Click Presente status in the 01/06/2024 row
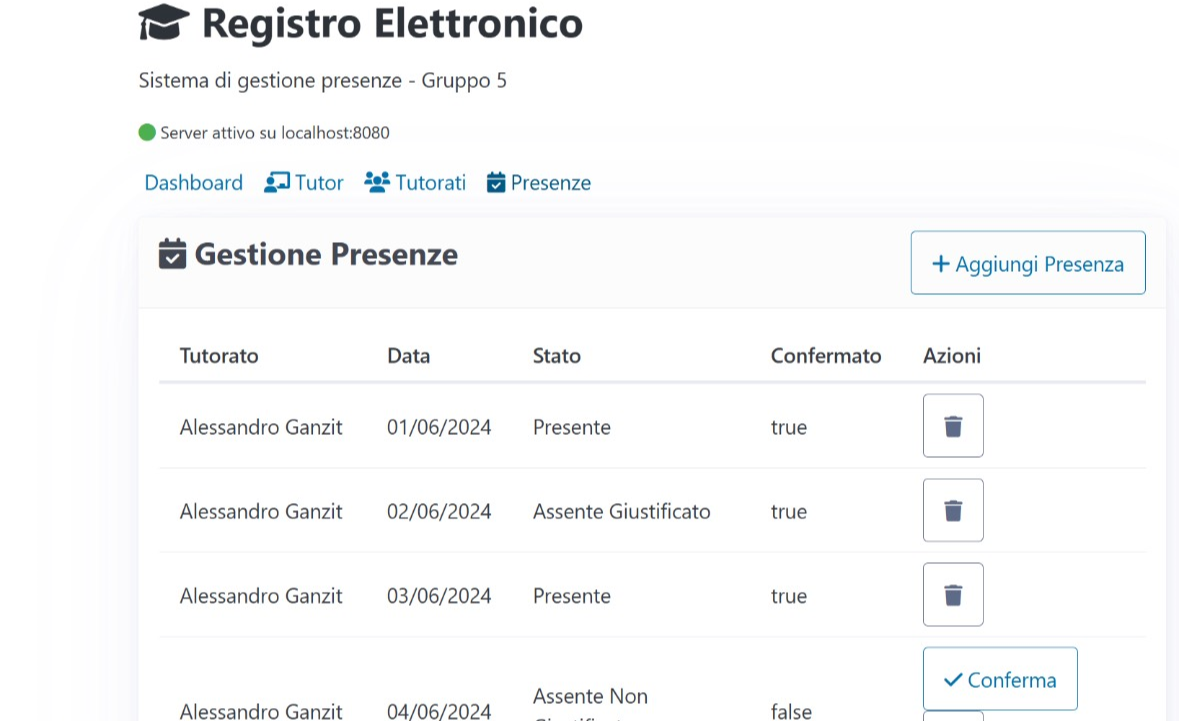The width and height of the screenshot is (1179, 721). click(571, 427)
